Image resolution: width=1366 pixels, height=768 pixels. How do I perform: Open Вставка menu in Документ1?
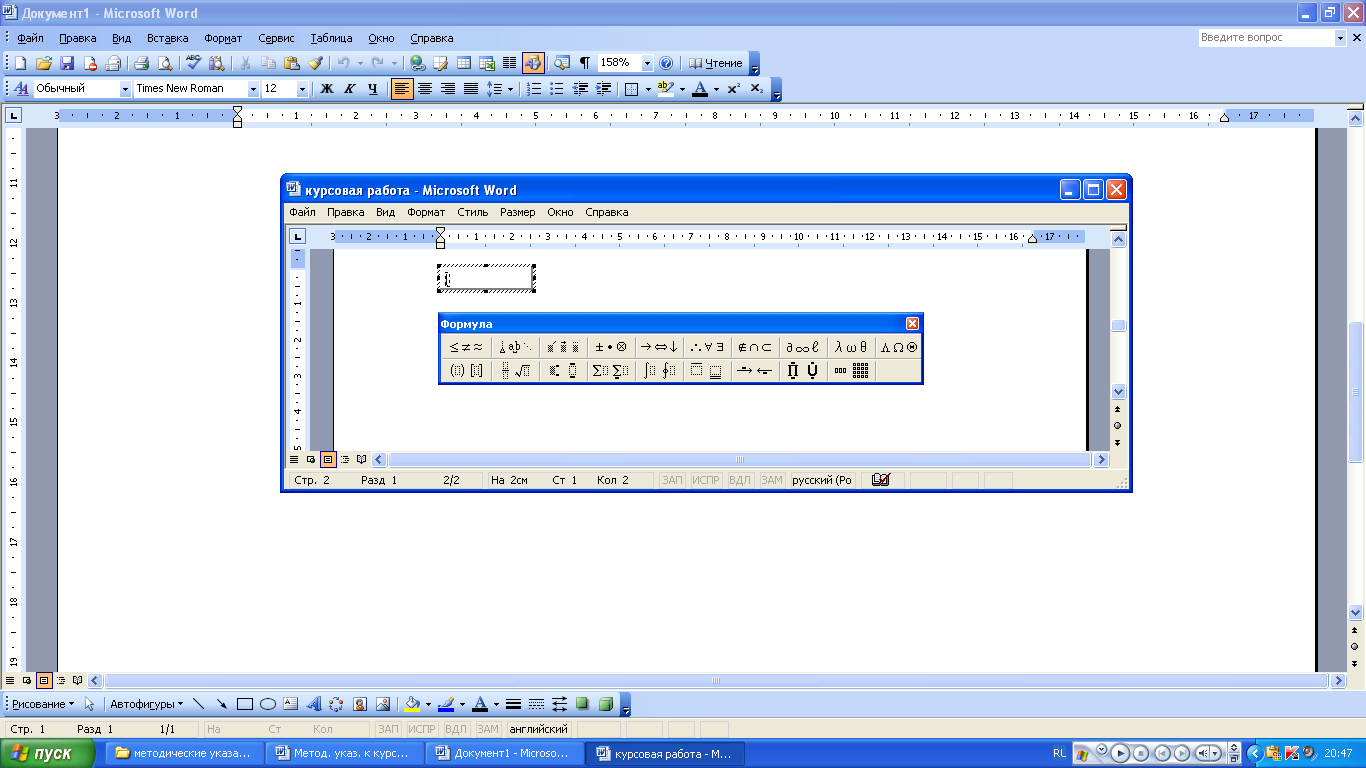coord(167,38)
